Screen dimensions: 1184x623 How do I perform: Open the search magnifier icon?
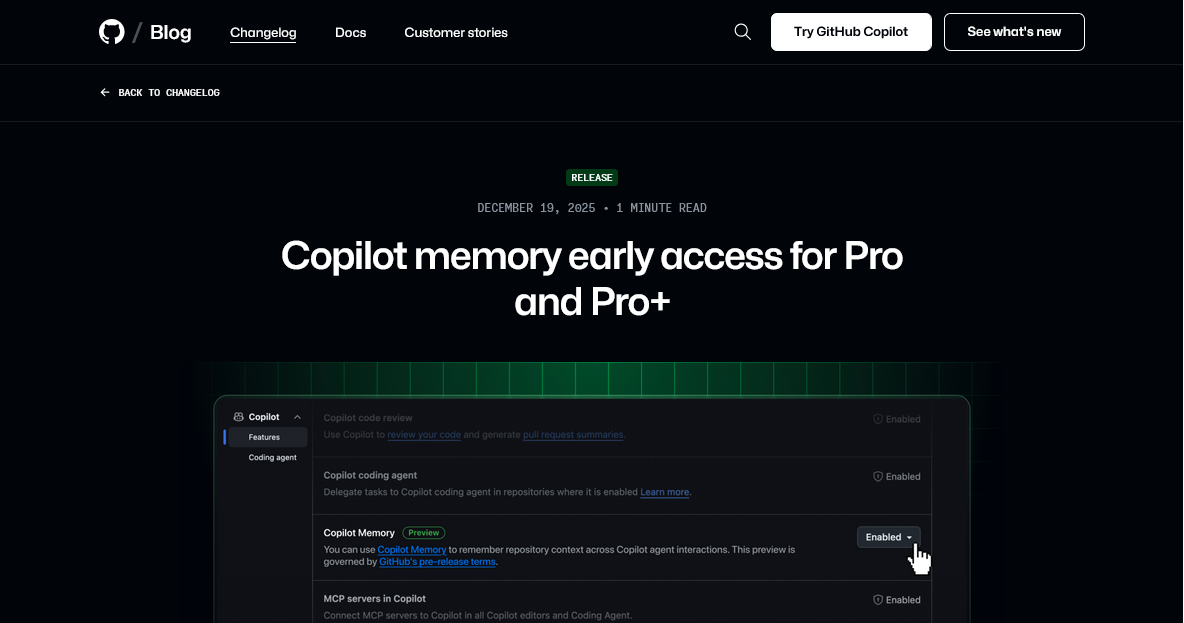[742, 32]
